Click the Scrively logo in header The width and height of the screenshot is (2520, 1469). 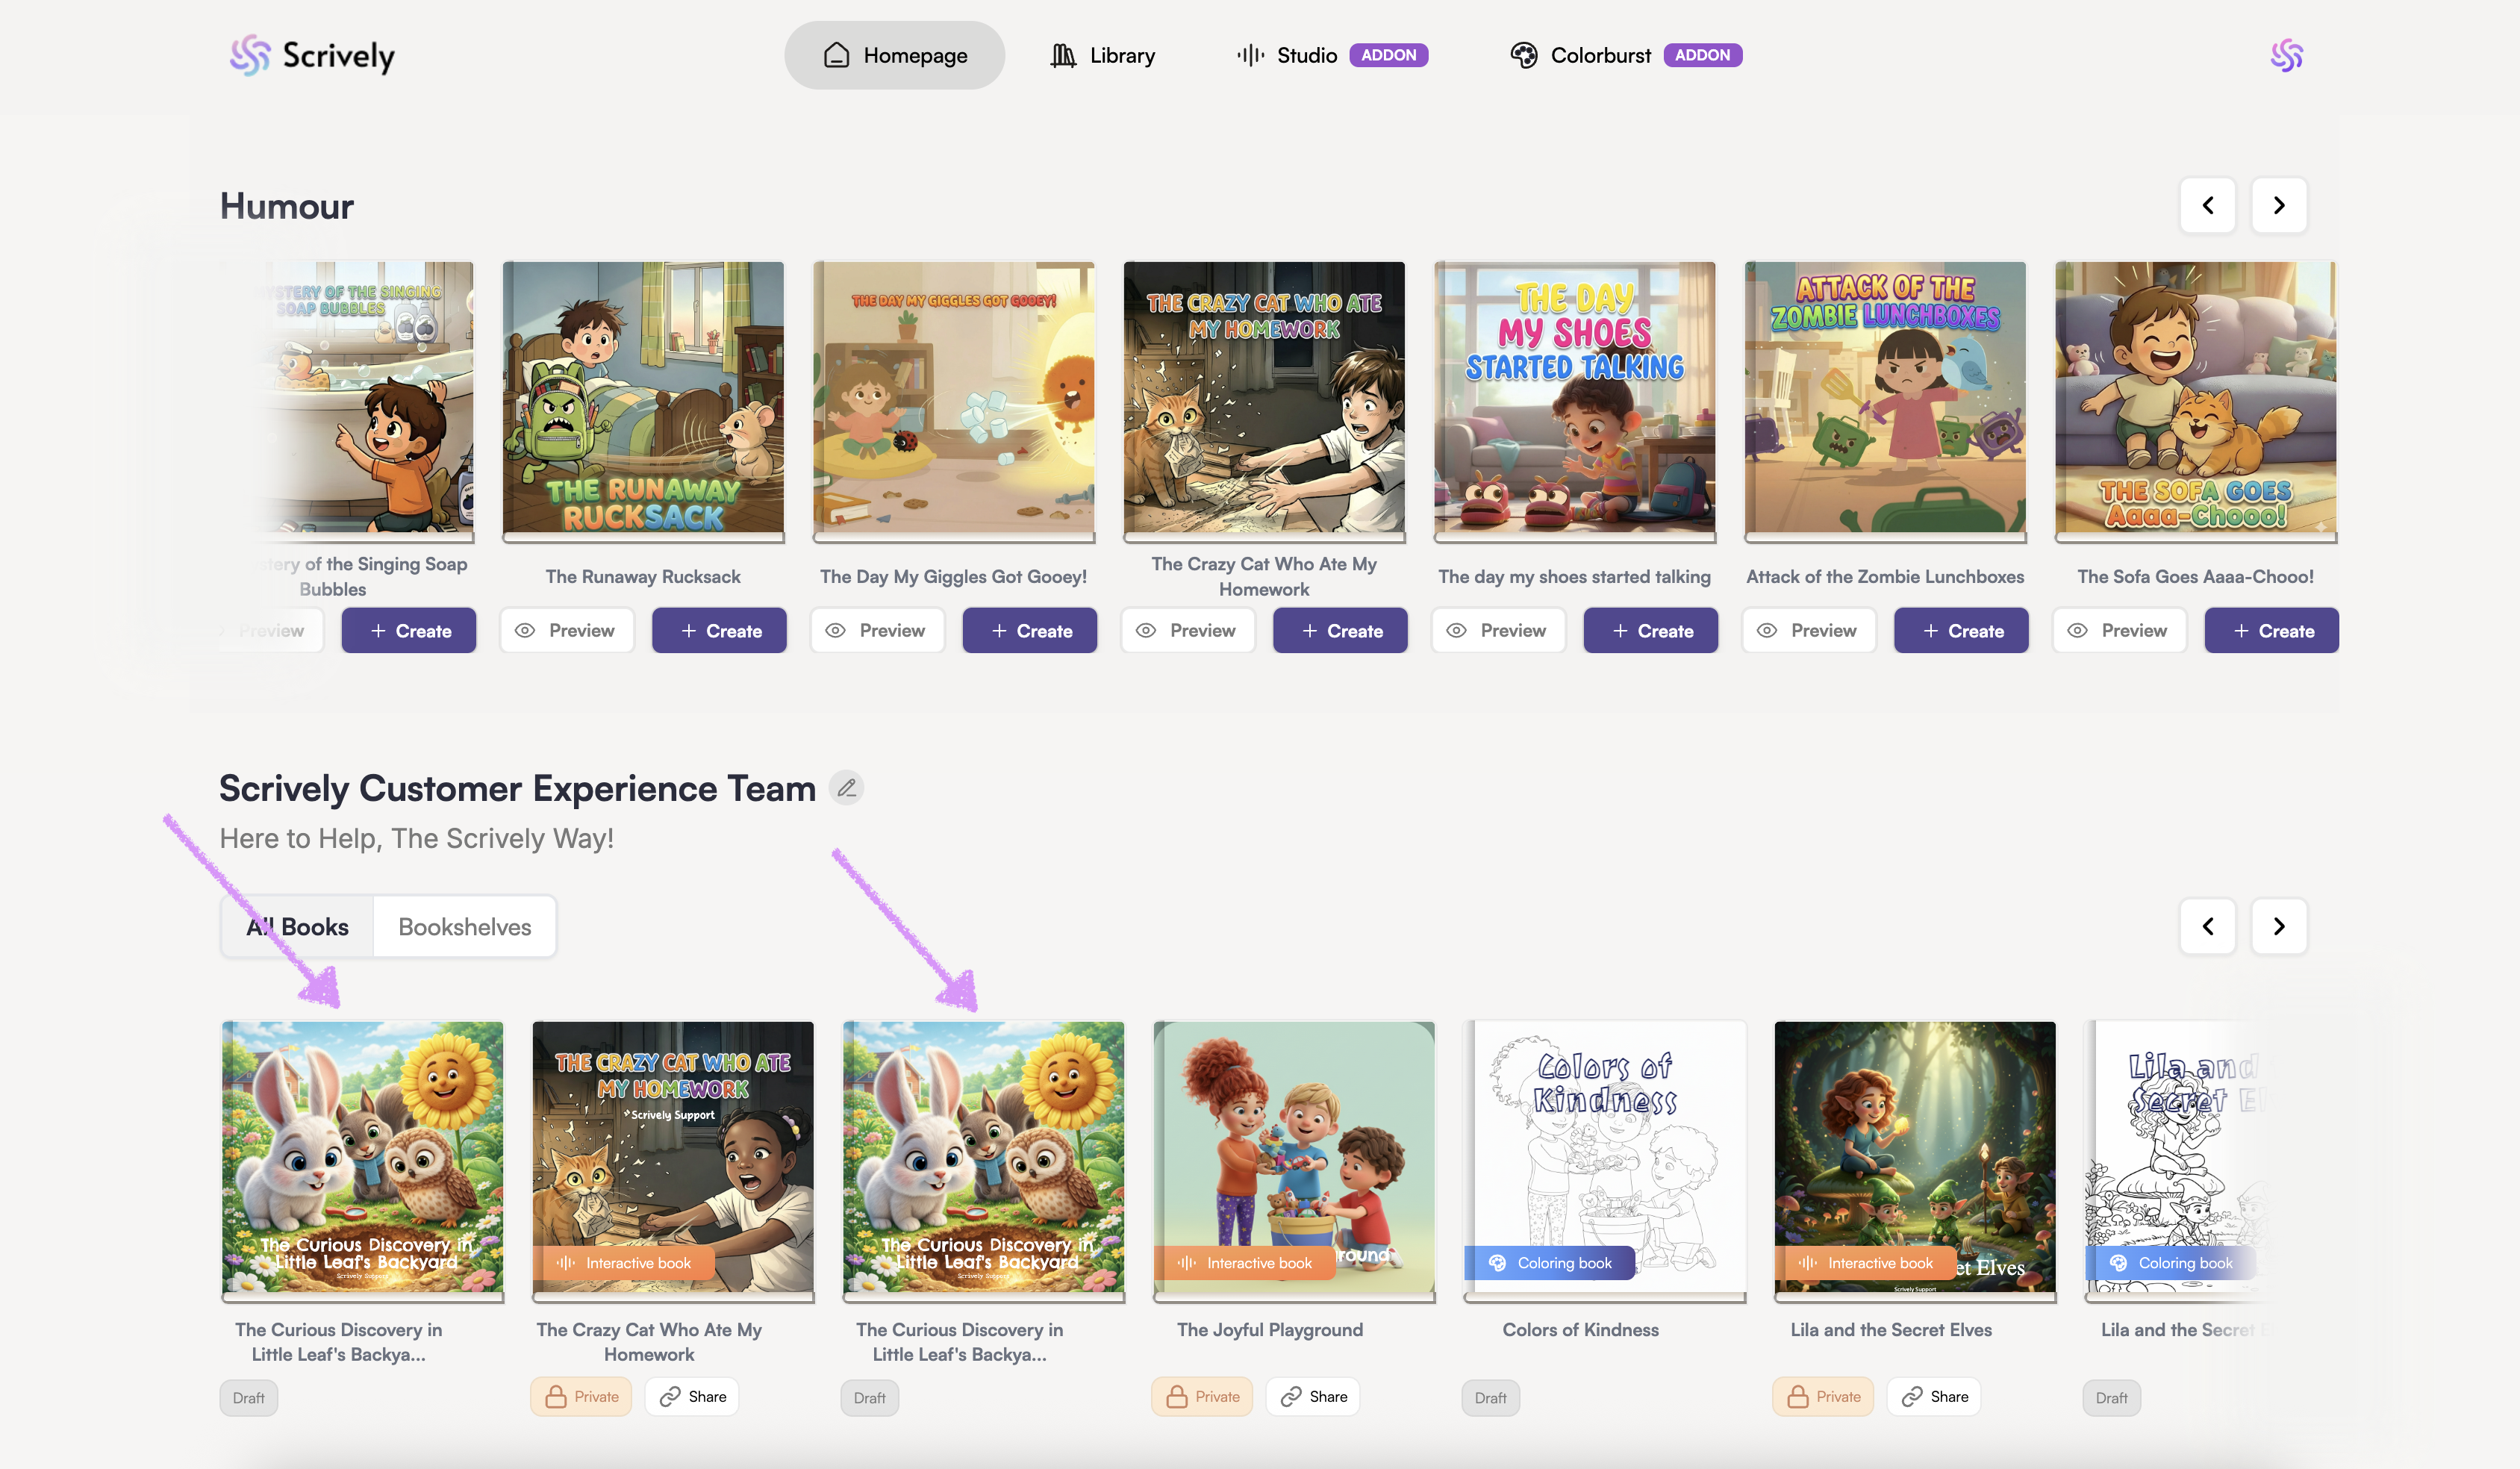[312, 56]
